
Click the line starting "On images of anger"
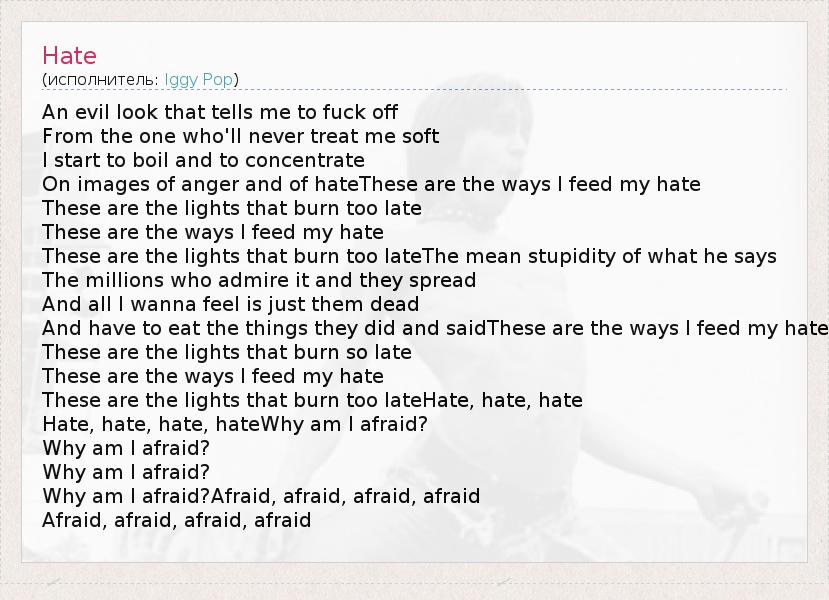pyautogui.click(x=200, y=184)
